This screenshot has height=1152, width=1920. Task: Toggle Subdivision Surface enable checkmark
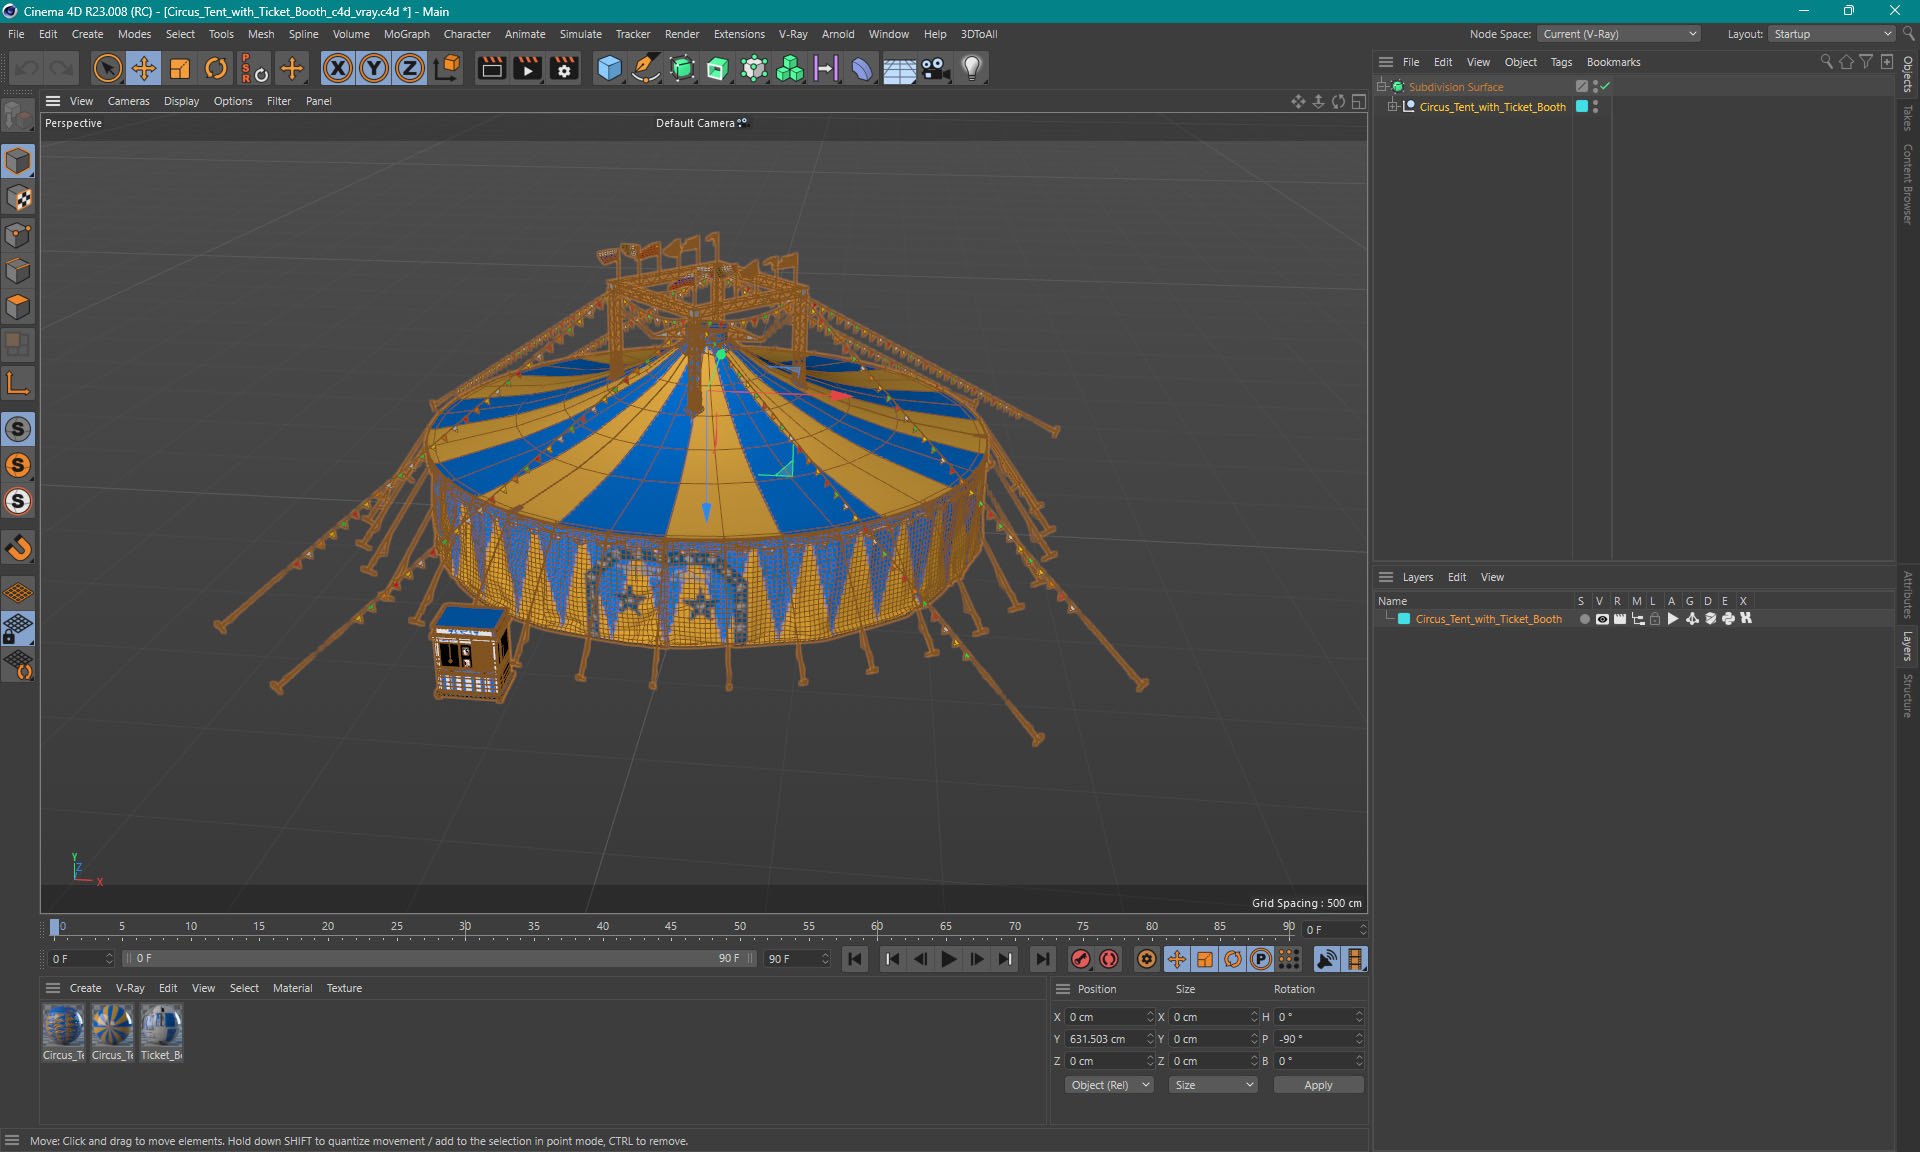pyautogui.click(x=1605, y=87)
